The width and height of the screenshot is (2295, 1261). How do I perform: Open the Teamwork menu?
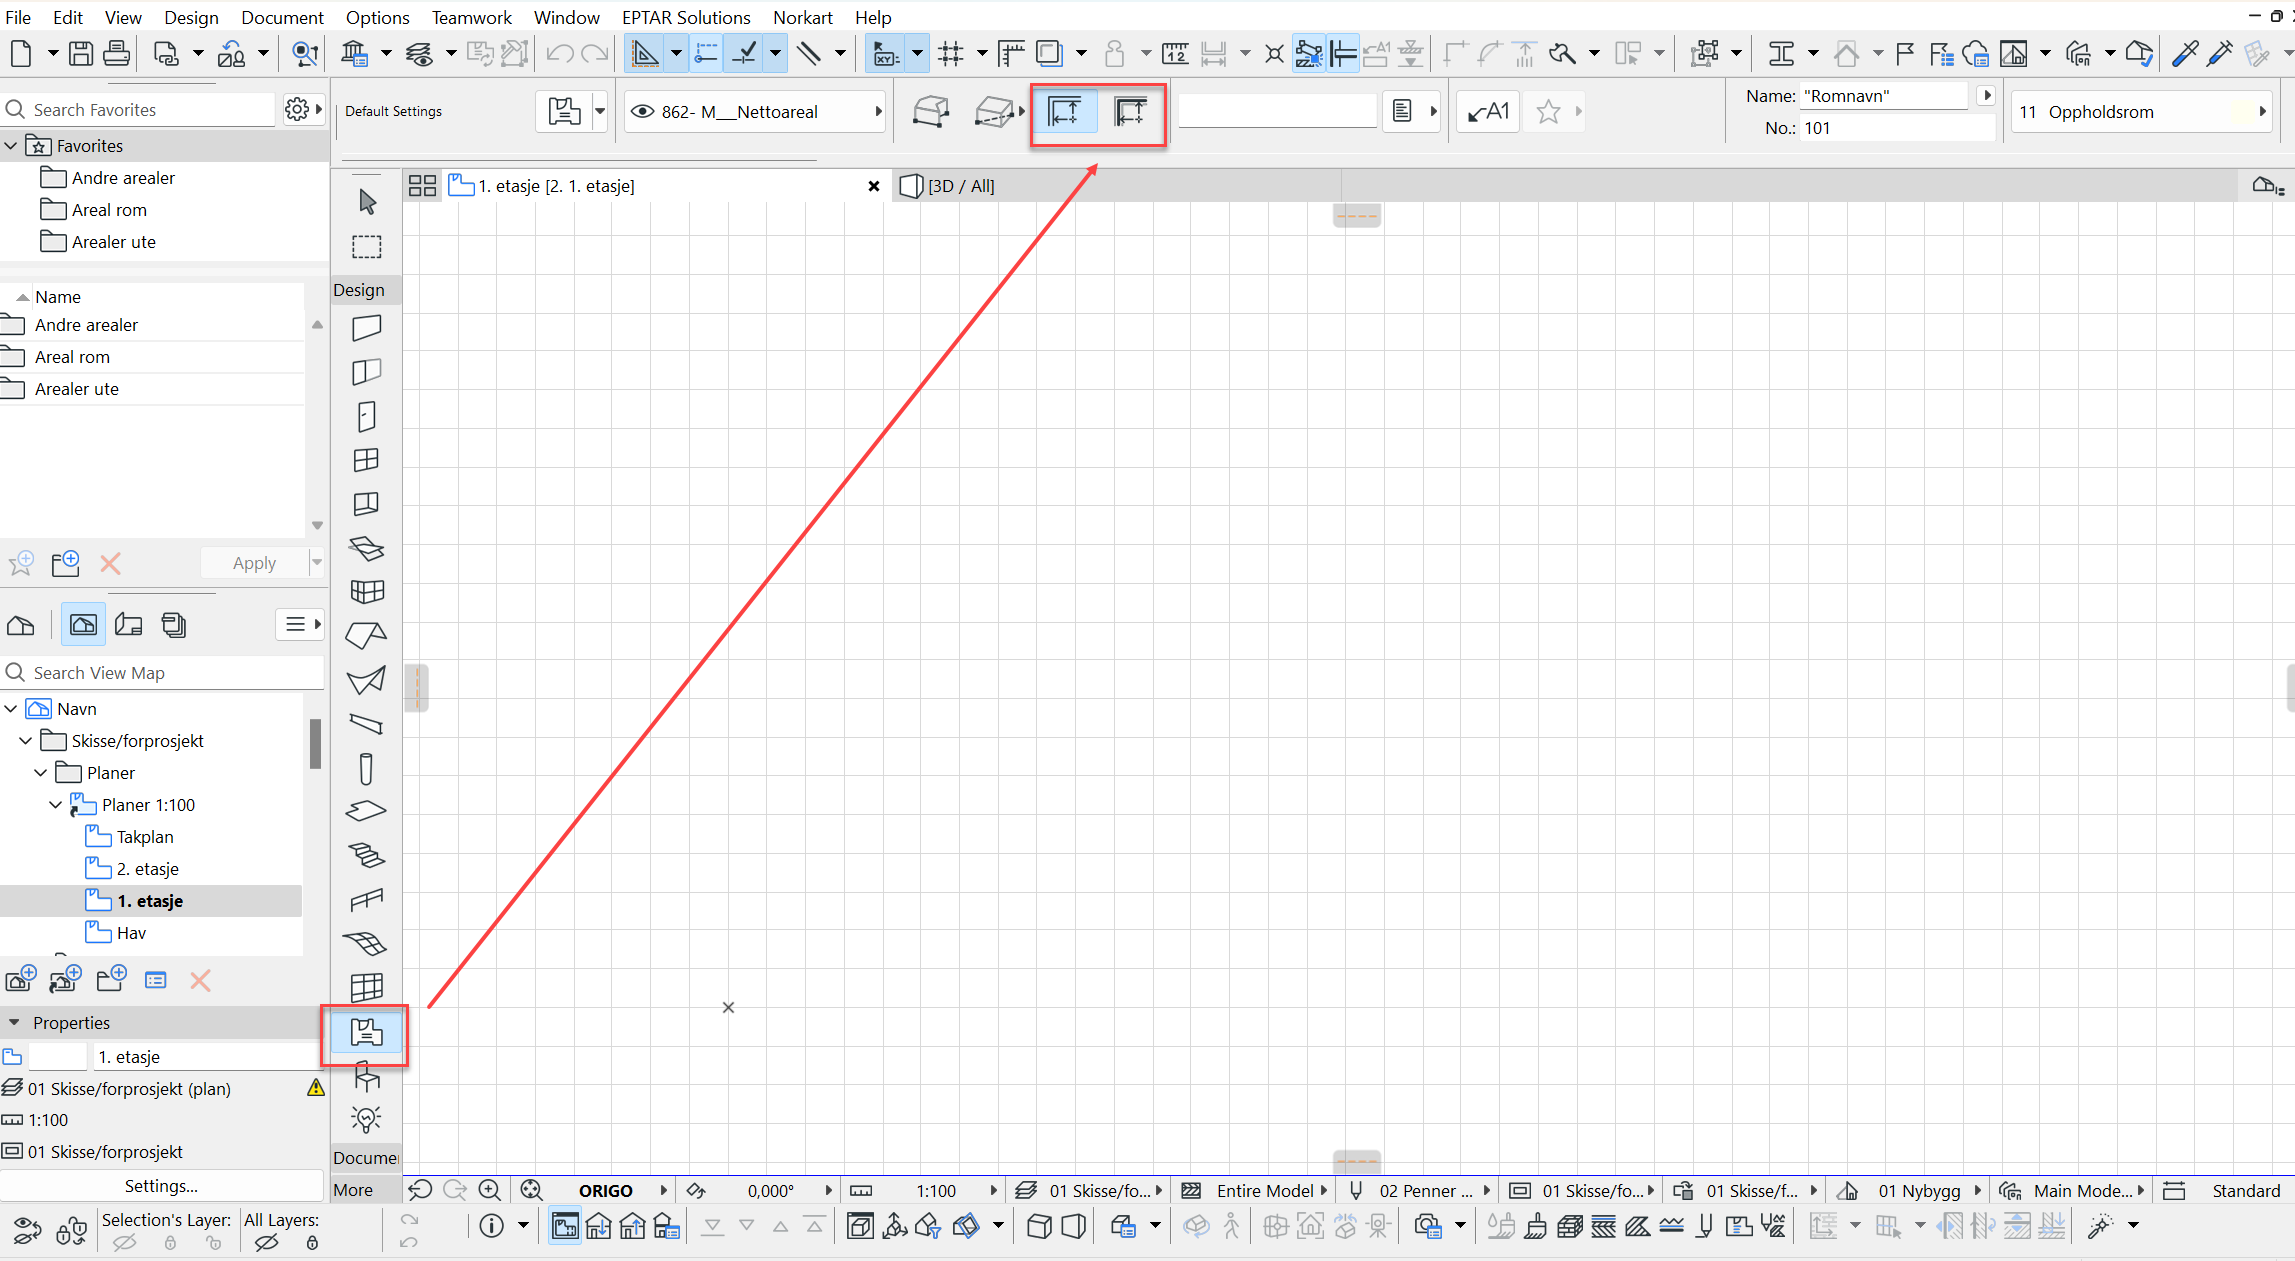(471, 17)
